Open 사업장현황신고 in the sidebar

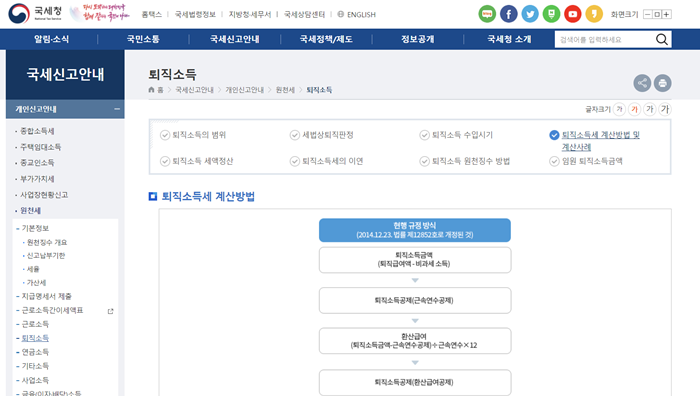pyautogui.click(x=44, y=195)
